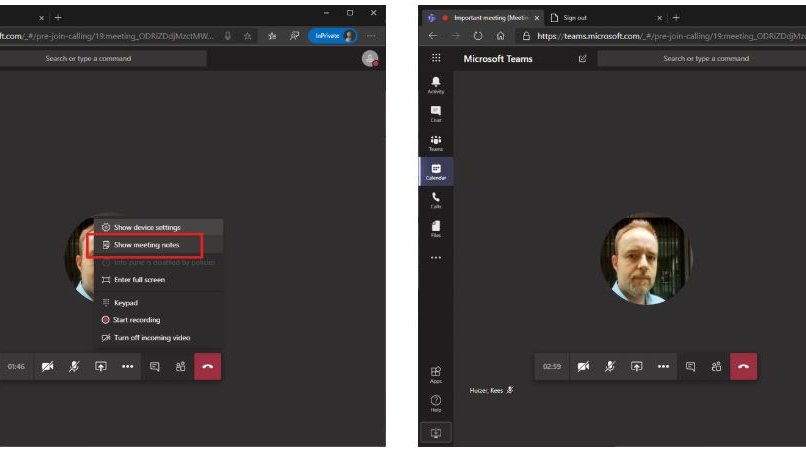Start new chat via compose icon
This screenshot has height=453, width=806.
point(582,59)
